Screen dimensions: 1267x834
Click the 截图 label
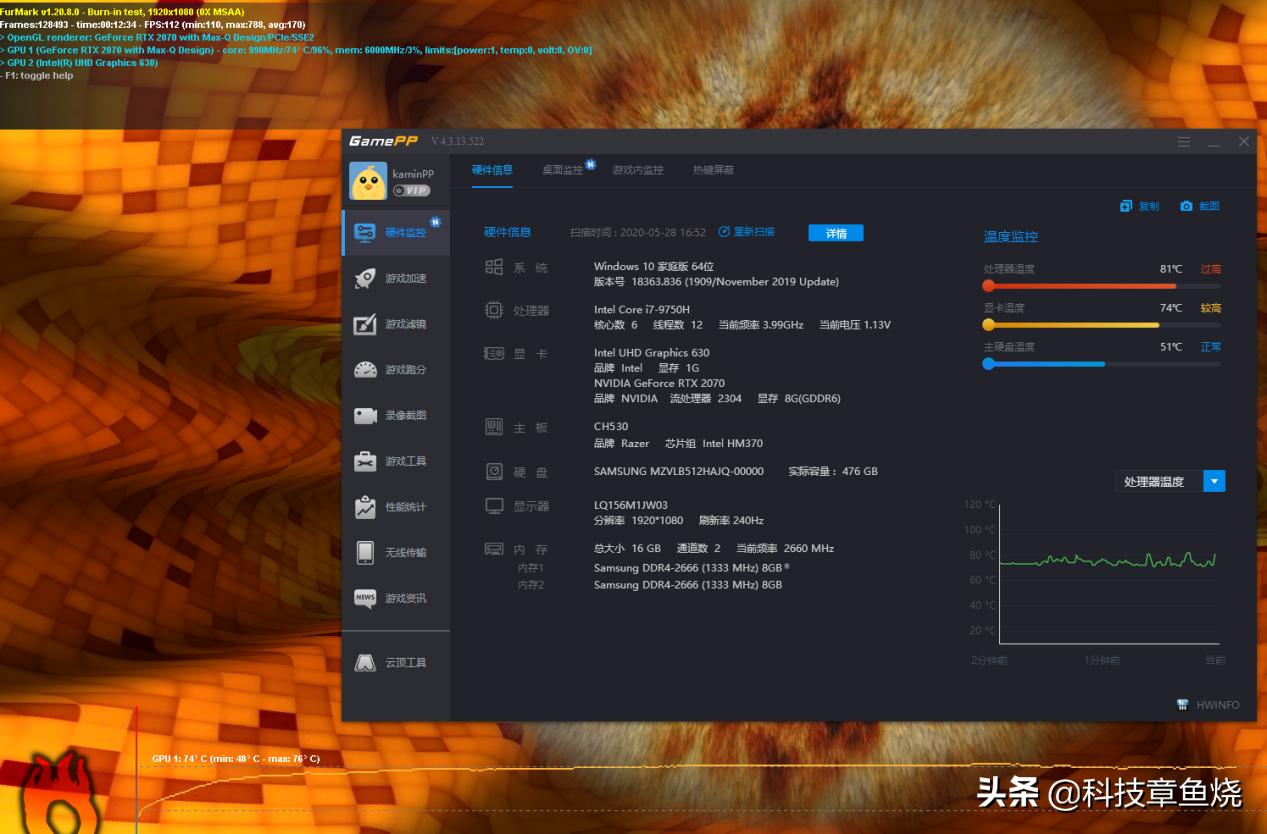tap(1209, 206)
